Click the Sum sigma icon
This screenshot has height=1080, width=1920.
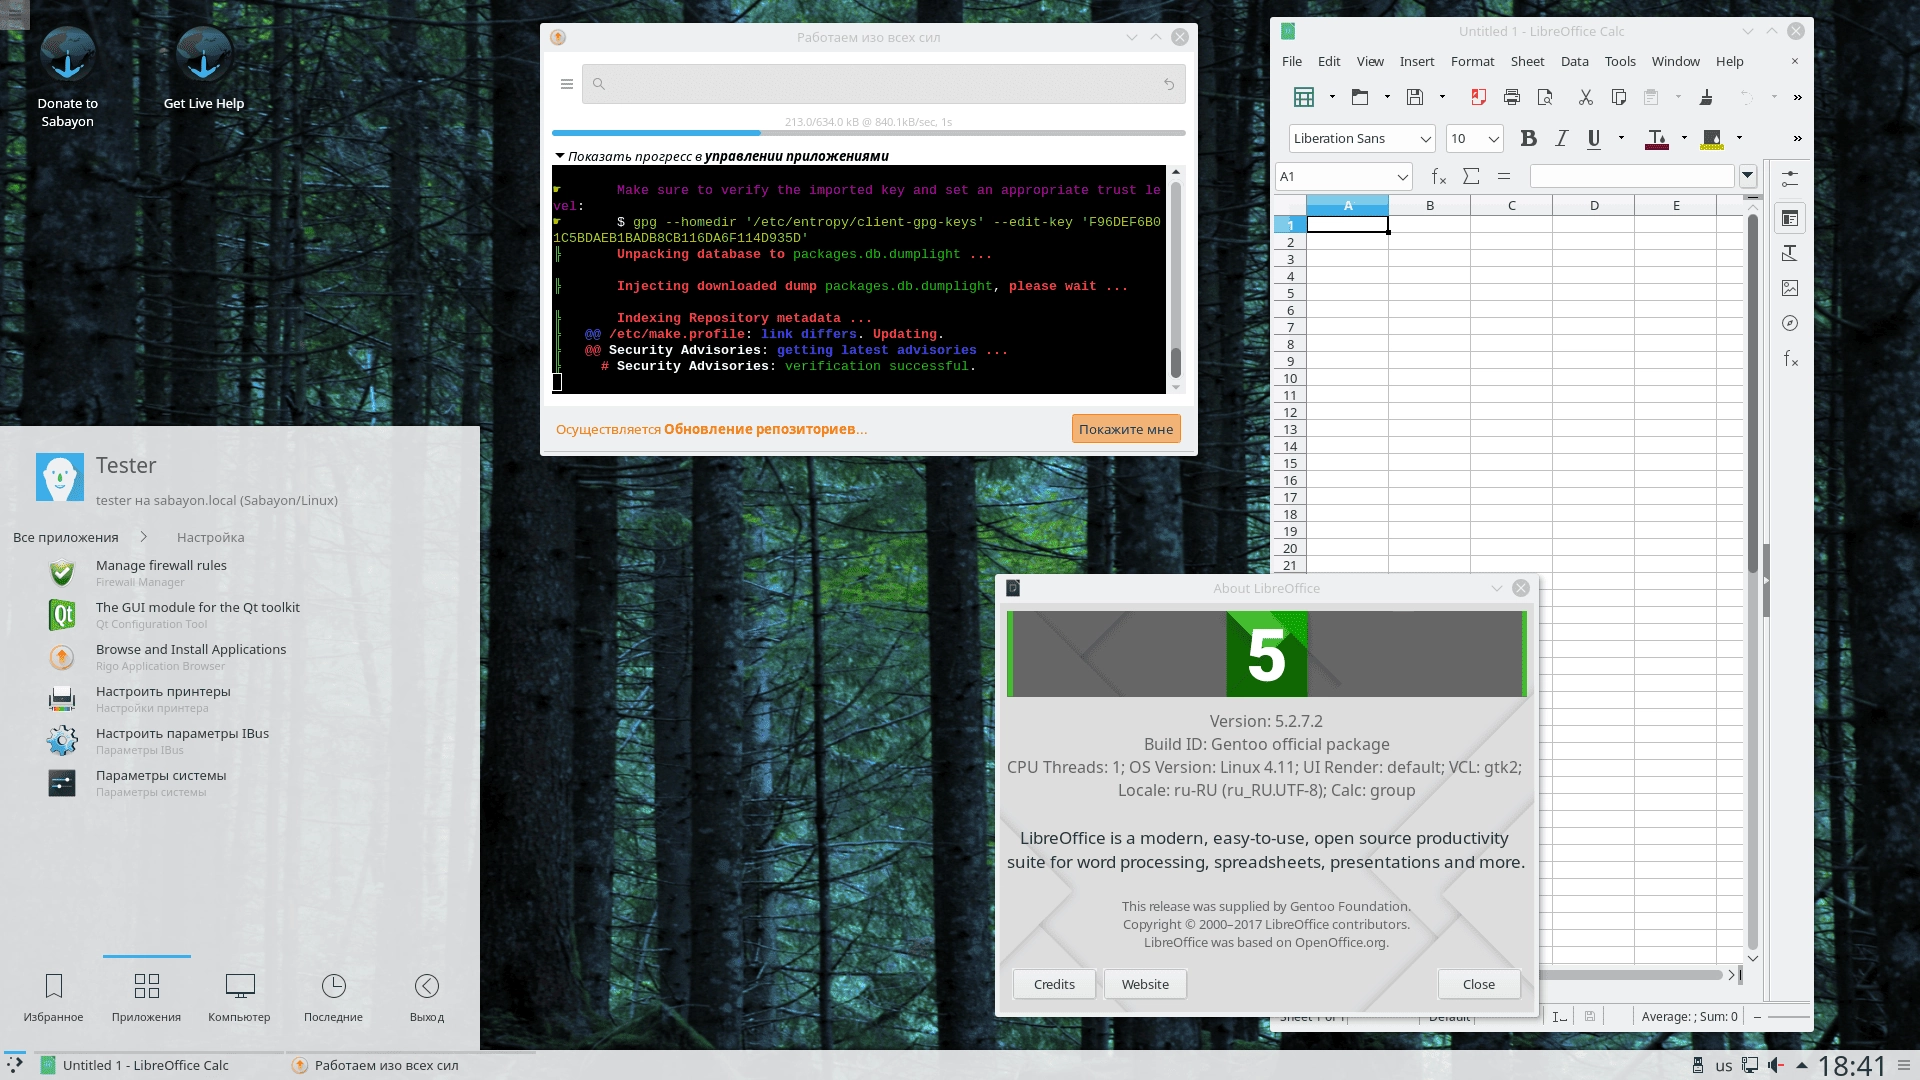point(1471,177)
